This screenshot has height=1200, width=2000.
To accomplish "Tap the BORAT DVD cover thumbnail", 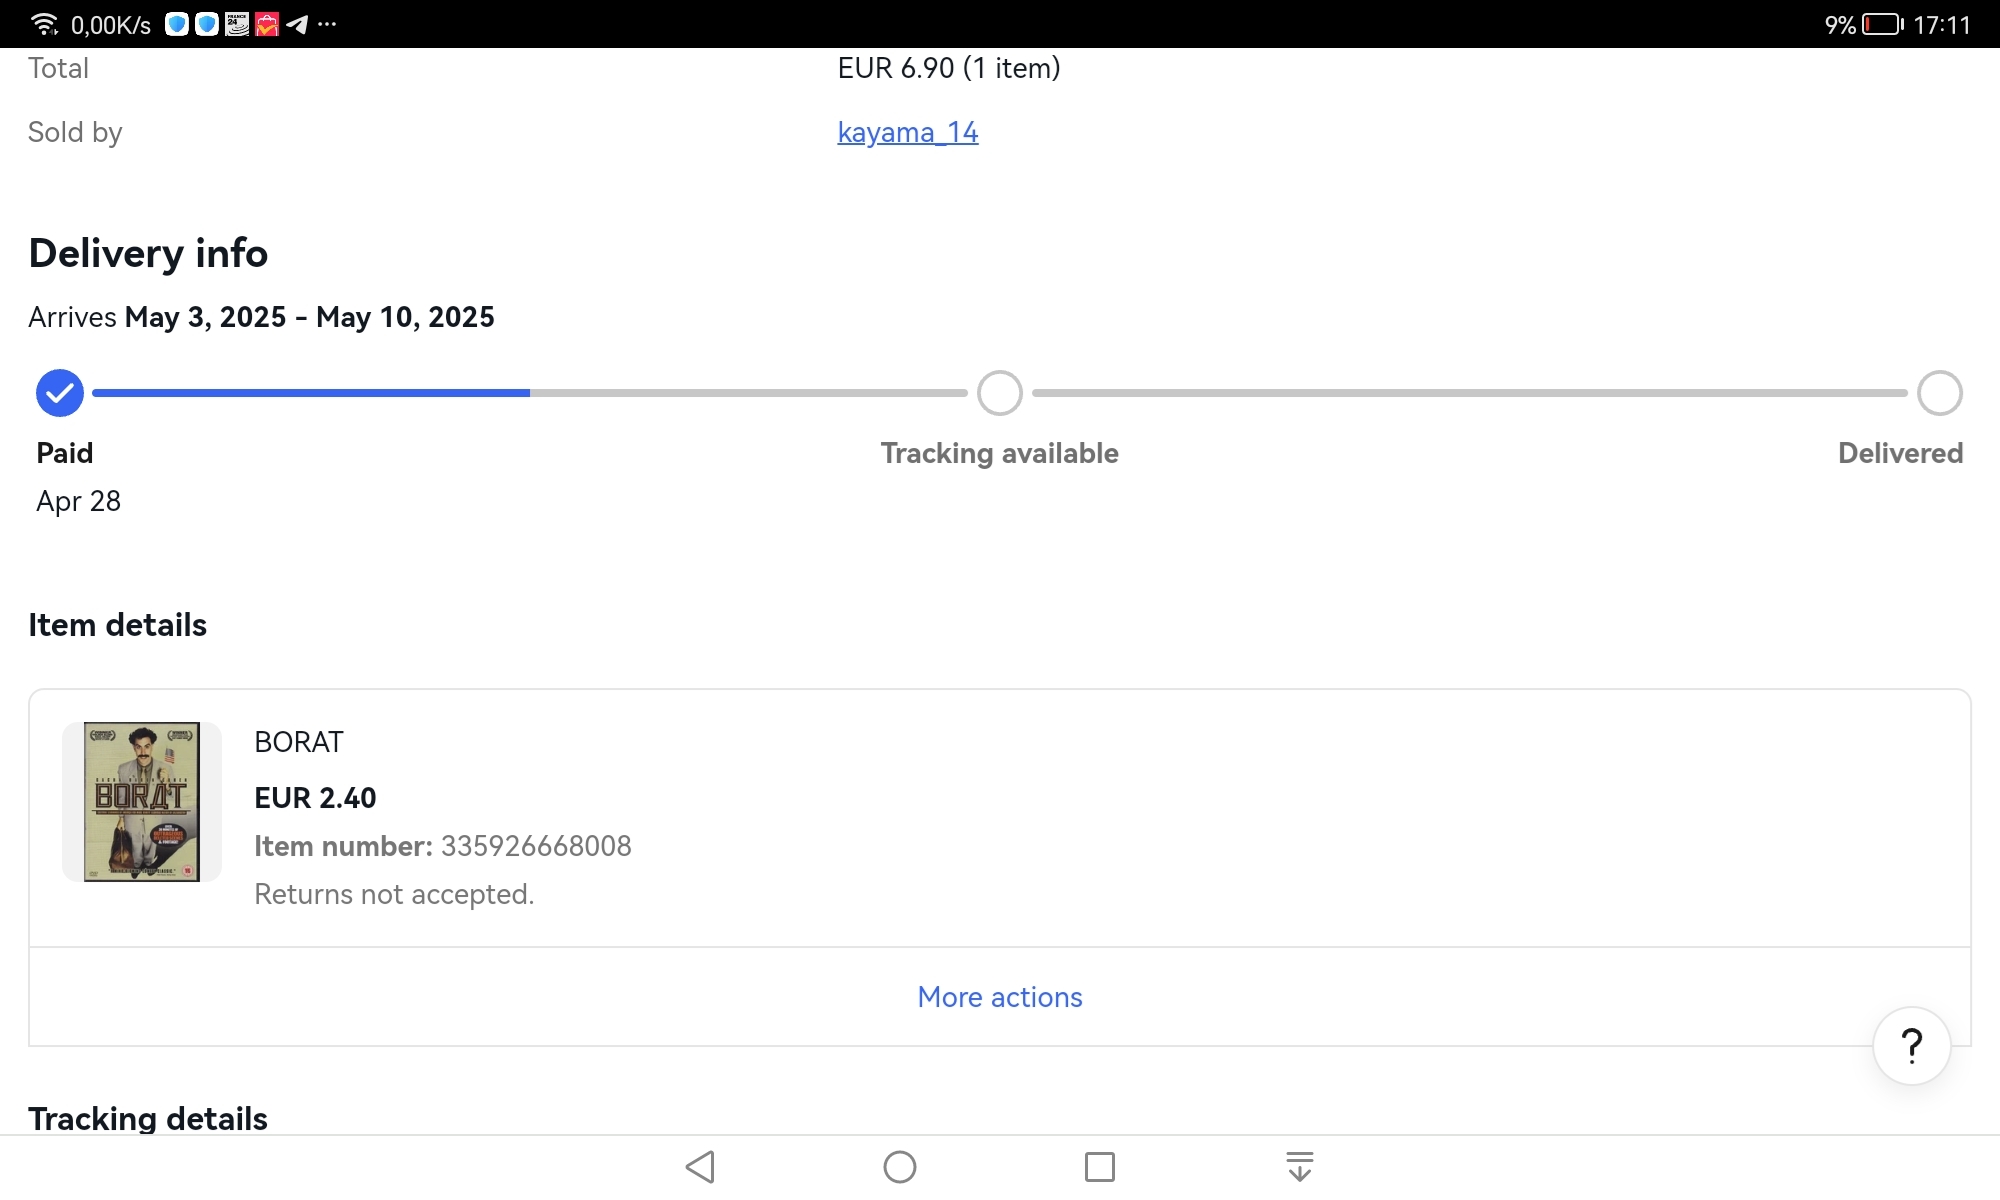I will pos(142,802).
